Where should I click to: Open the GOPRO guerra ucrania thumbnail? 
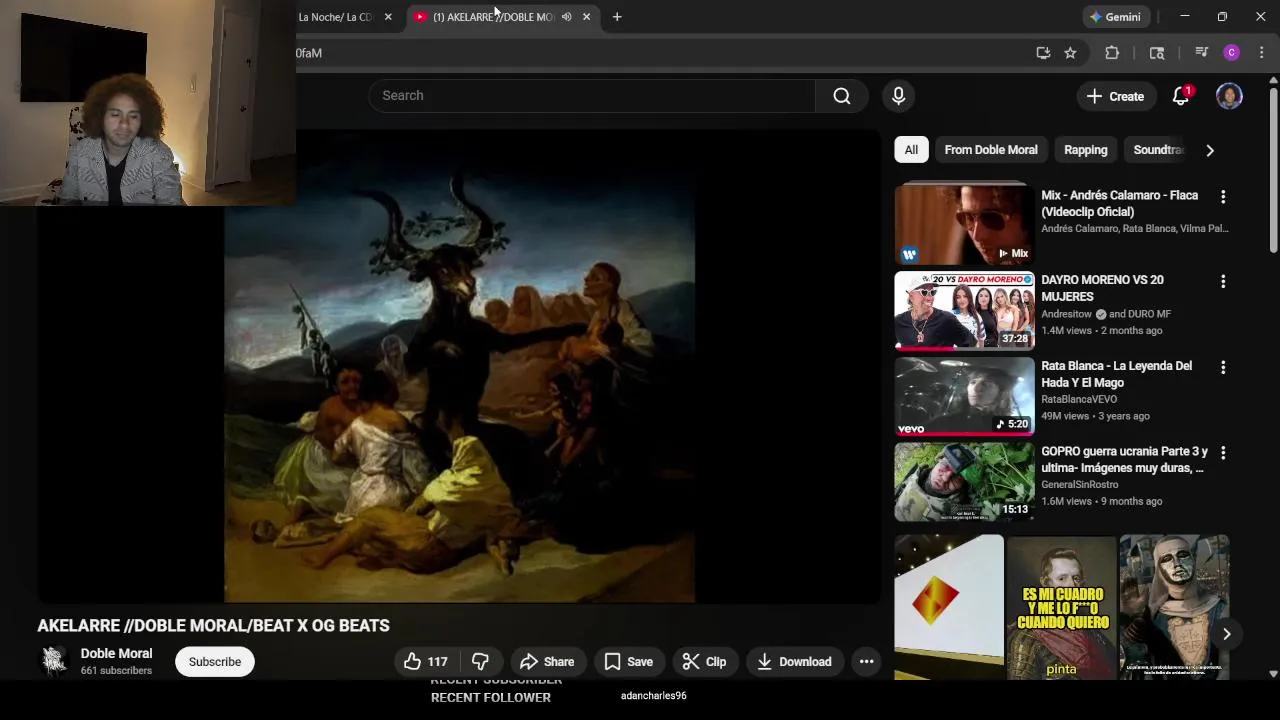964,481
